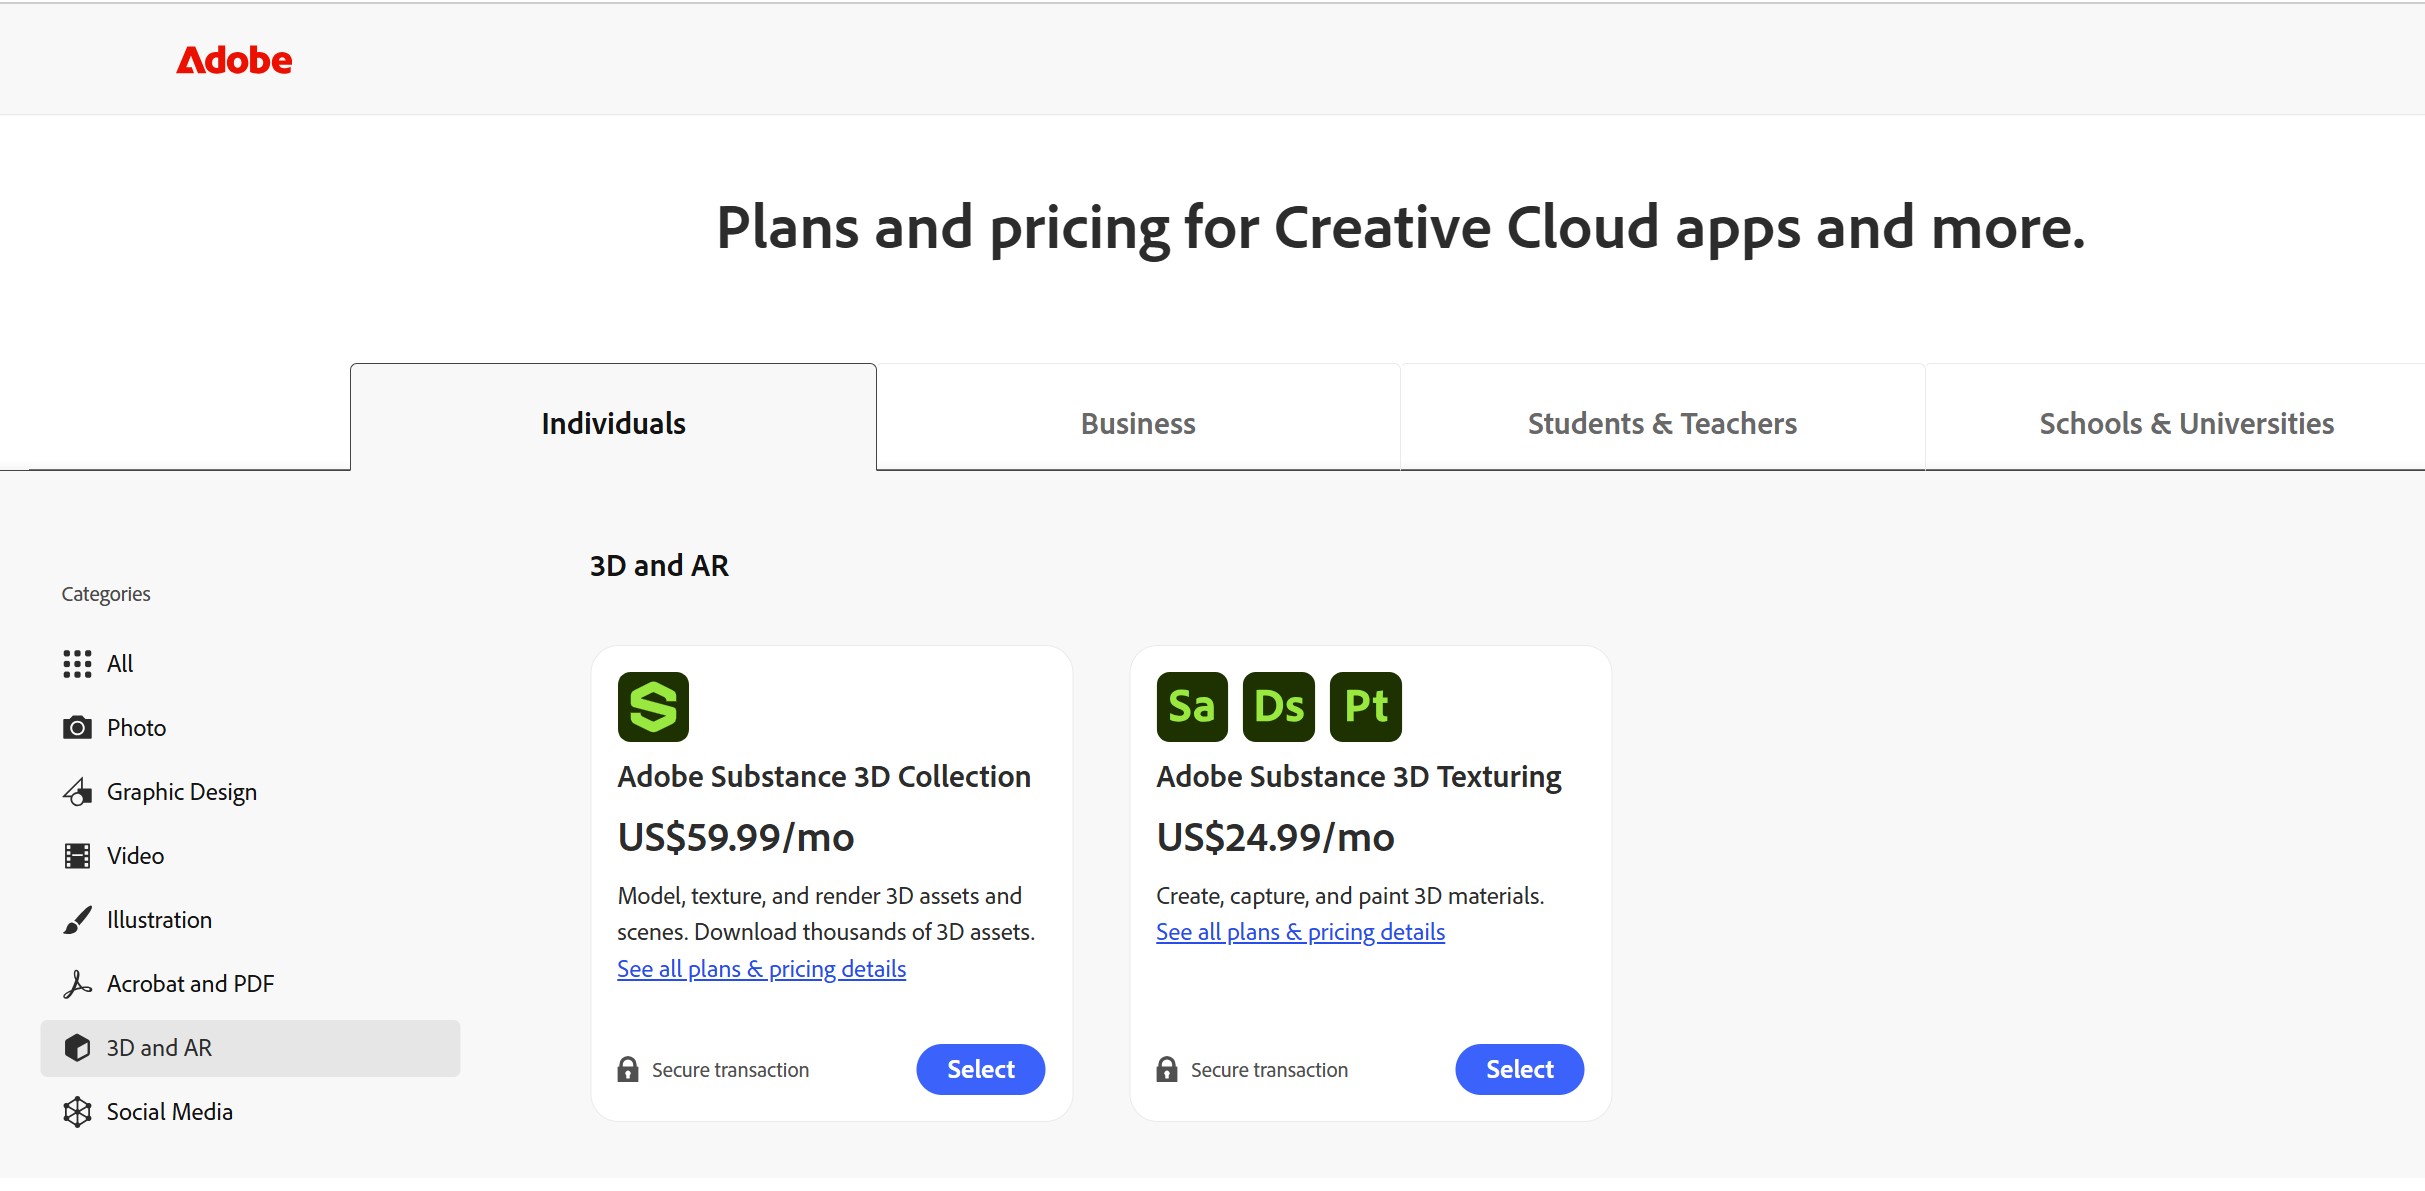This screenshot has height=1191, width=2425.
Task: Click the Photo camera icon
Action: tap(77, 728)
